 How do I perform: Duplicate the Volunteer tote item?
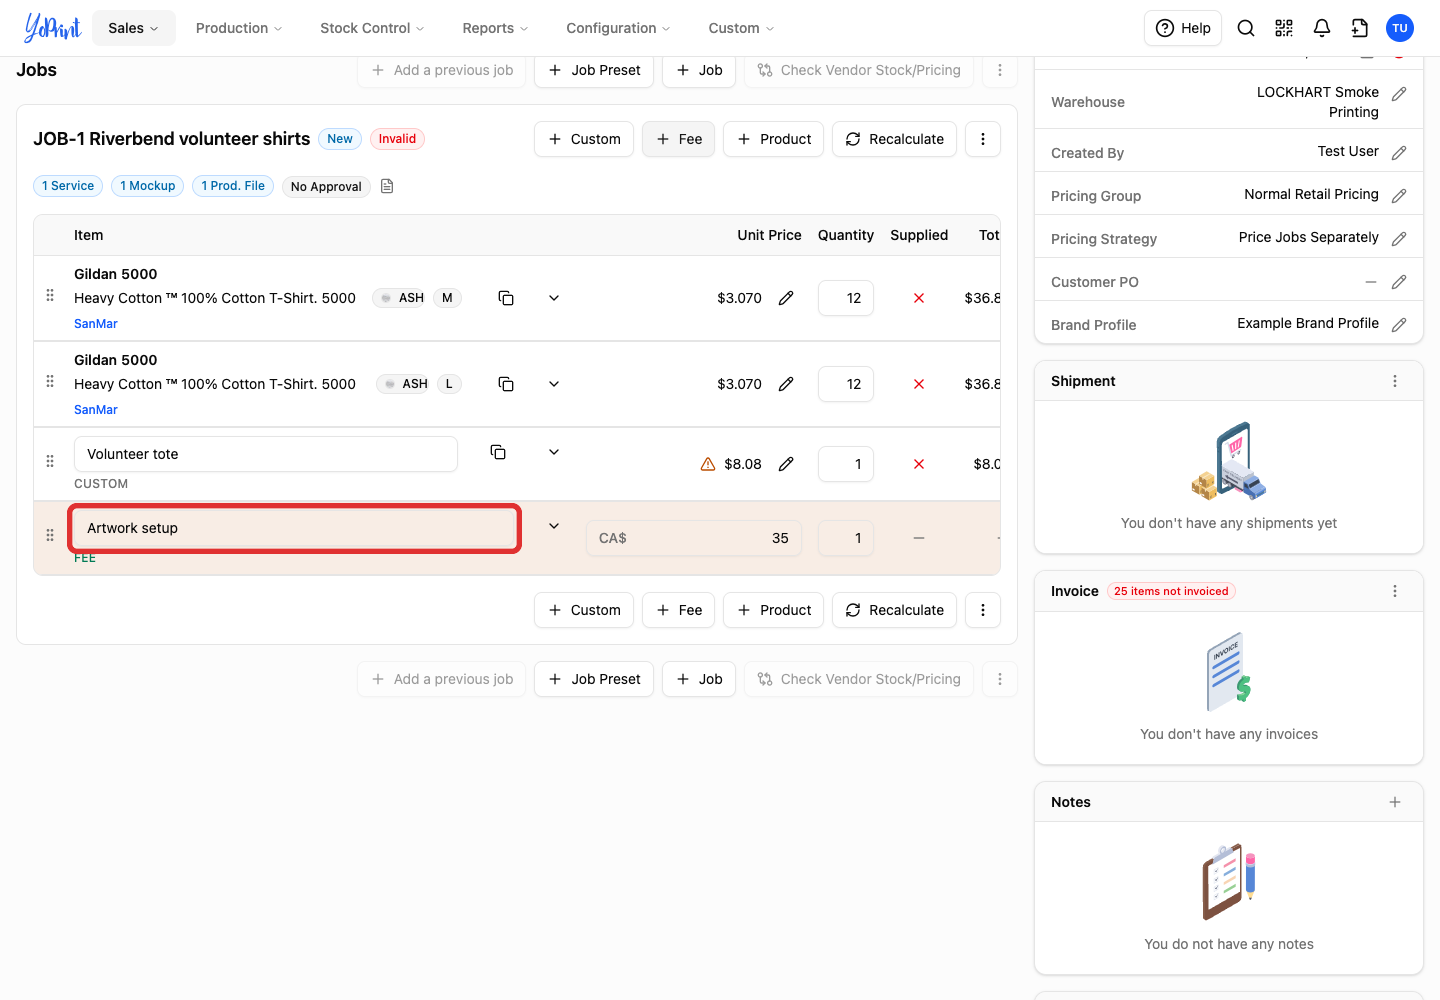[x=498, y=452]
